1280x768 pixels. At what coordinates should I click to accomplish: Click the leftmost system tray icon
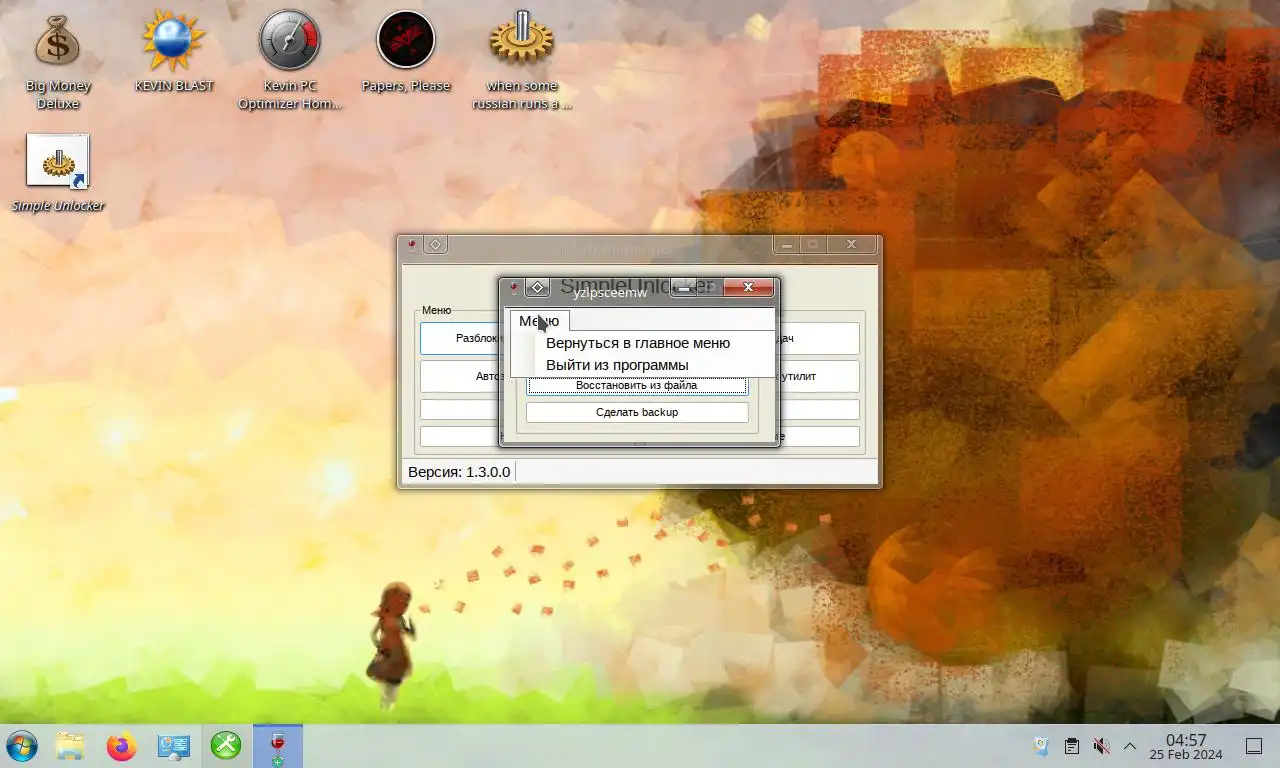[1041, 746]
